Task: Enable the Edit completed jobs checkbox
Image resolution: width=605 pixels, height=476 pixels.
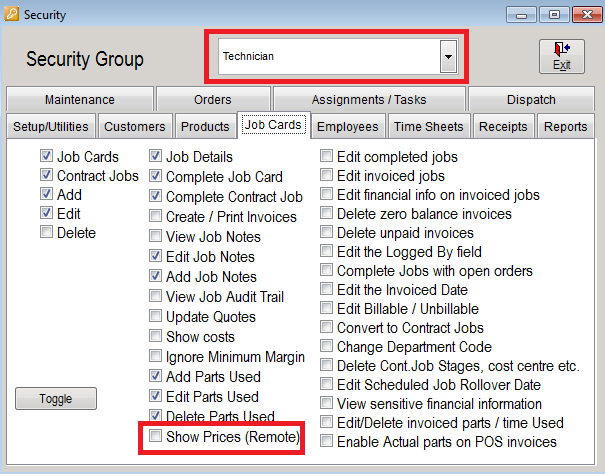Action: point(326,156)
